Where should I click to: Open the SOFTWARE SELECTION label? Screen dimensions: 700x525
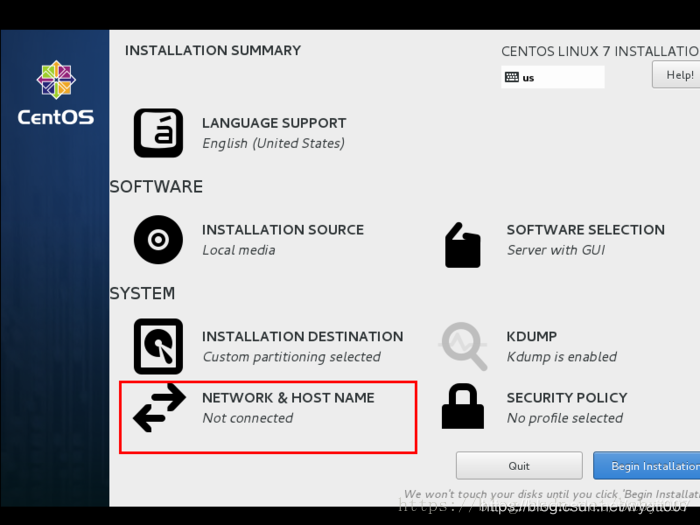[x=586, y=230]
